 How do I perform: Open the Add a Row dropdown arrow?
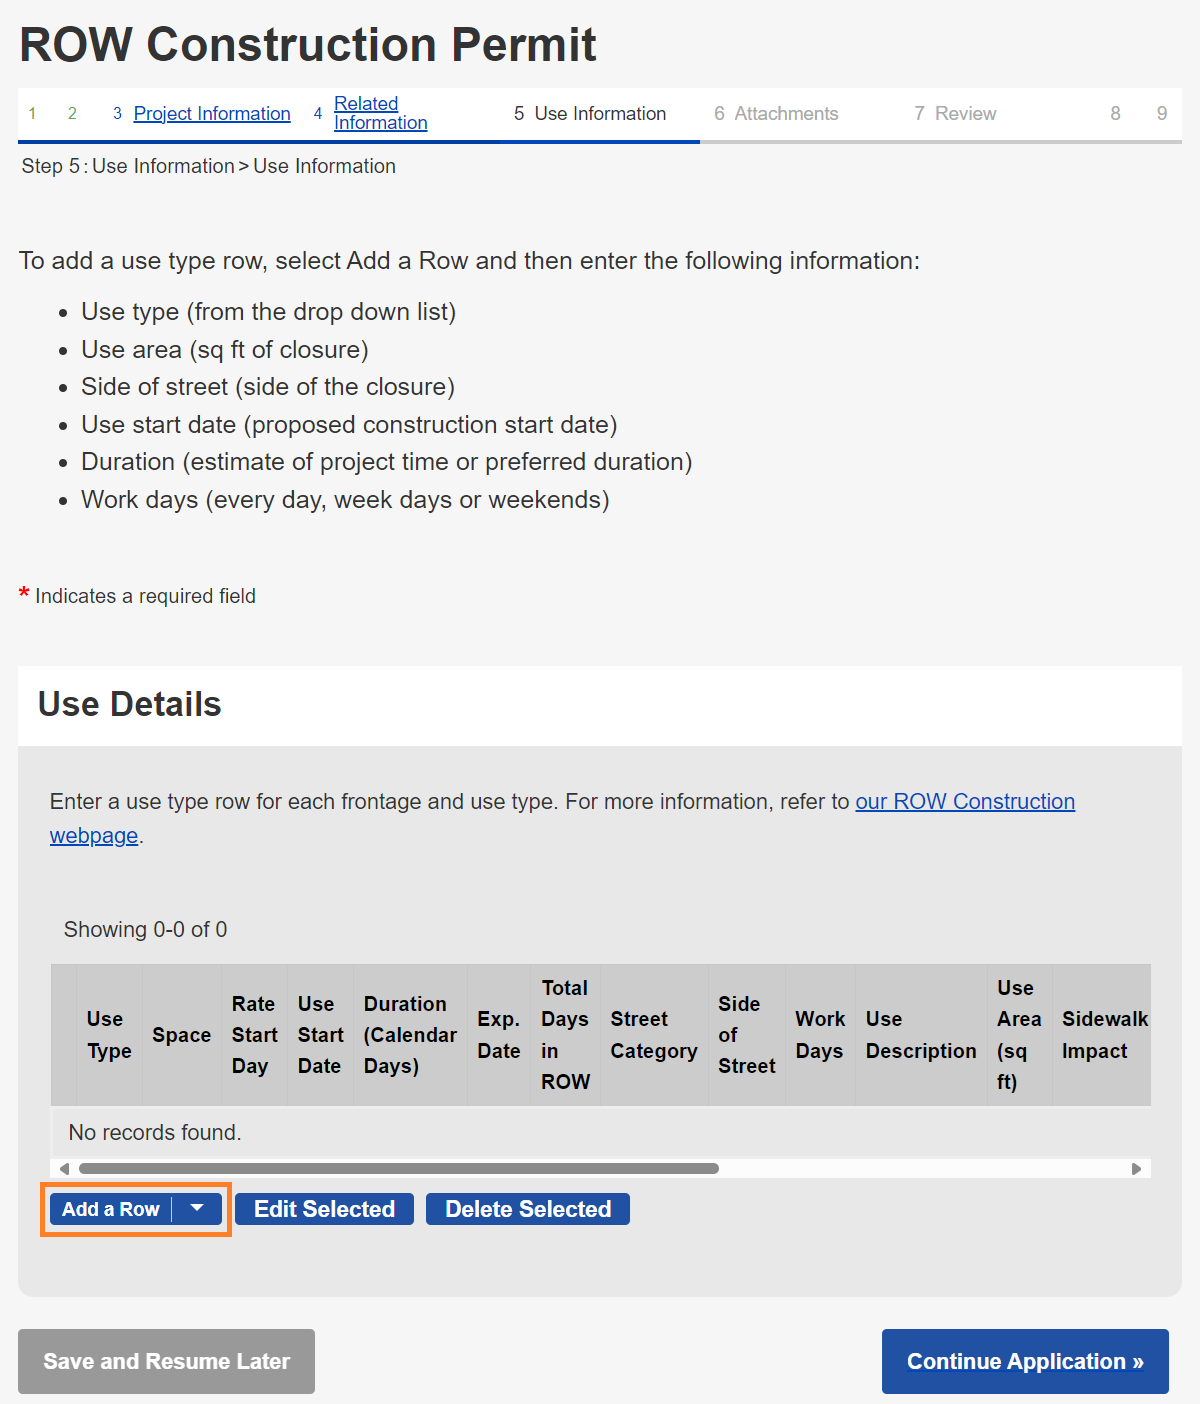(197, 1209)
